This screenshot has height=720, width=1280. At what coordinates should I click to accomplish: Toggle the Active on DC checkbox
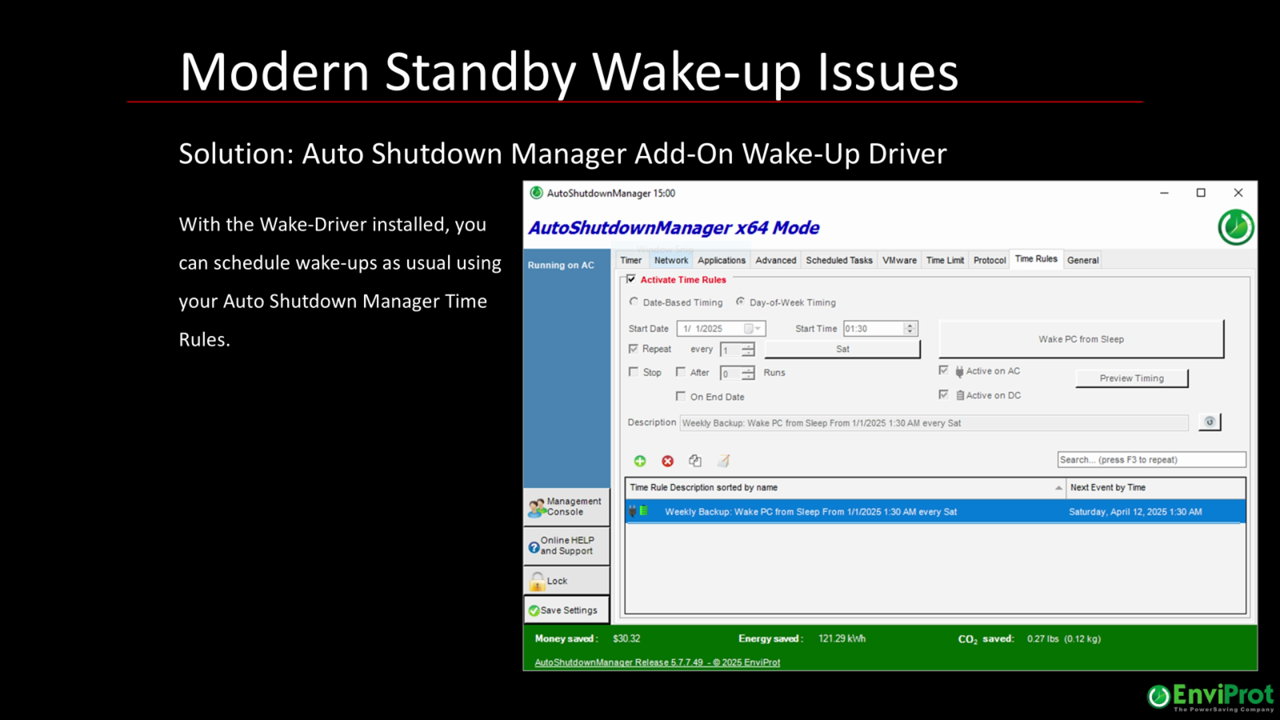943,395
